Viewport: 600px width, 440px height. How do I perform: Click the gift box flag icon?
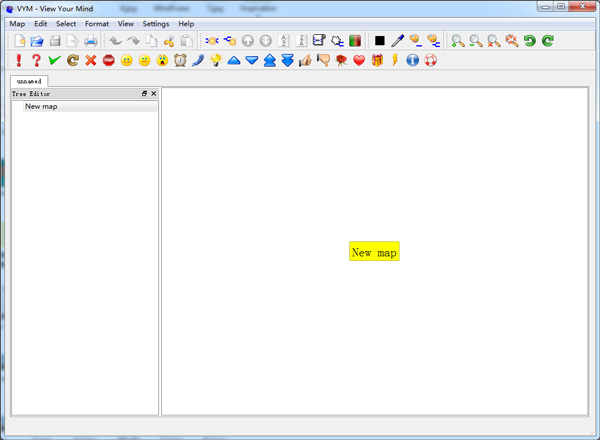[x=377, y=61]
